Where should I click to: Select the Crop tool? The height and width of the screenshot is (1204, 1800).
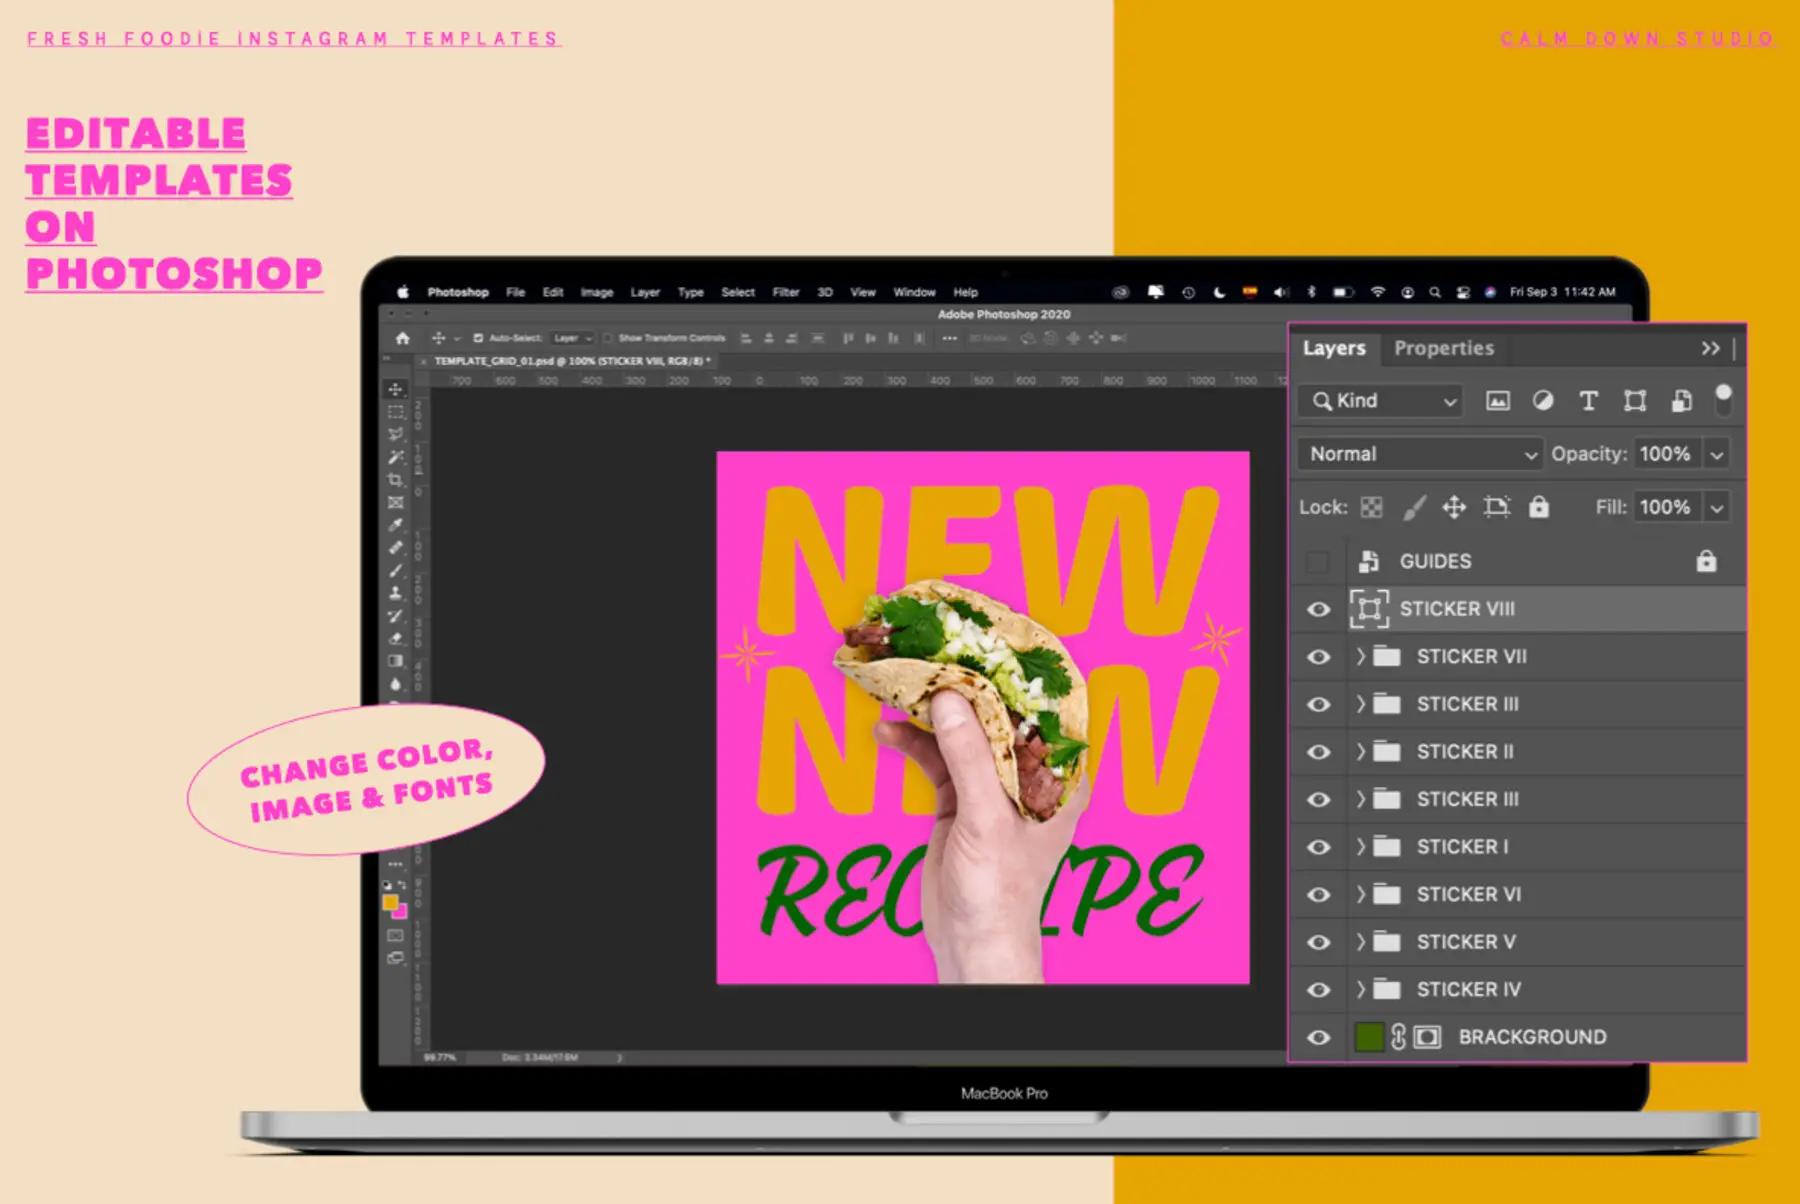click(397, 480)
